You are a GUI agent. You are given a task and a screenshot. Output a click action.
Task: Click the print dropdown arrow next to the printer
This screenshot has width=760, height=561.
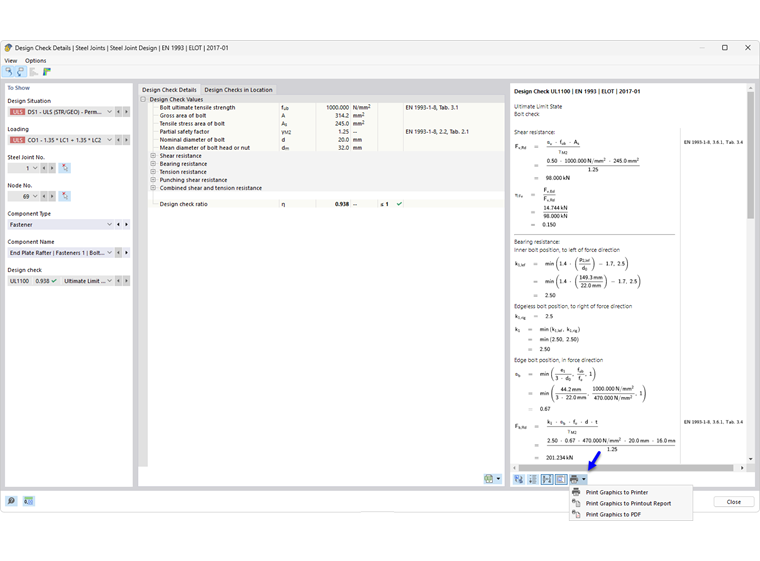pyautogui.click(x=584, y=479)
